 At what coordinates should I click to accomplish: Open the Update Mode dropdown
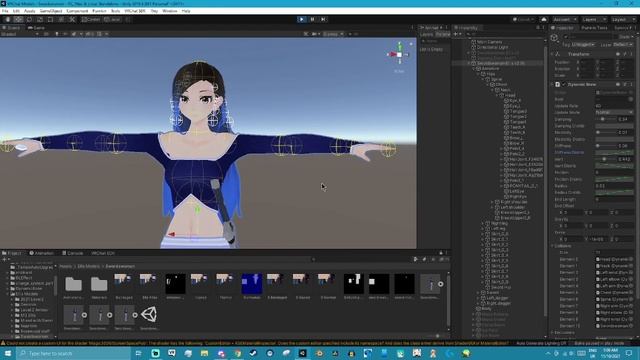[x=614, y=112]
